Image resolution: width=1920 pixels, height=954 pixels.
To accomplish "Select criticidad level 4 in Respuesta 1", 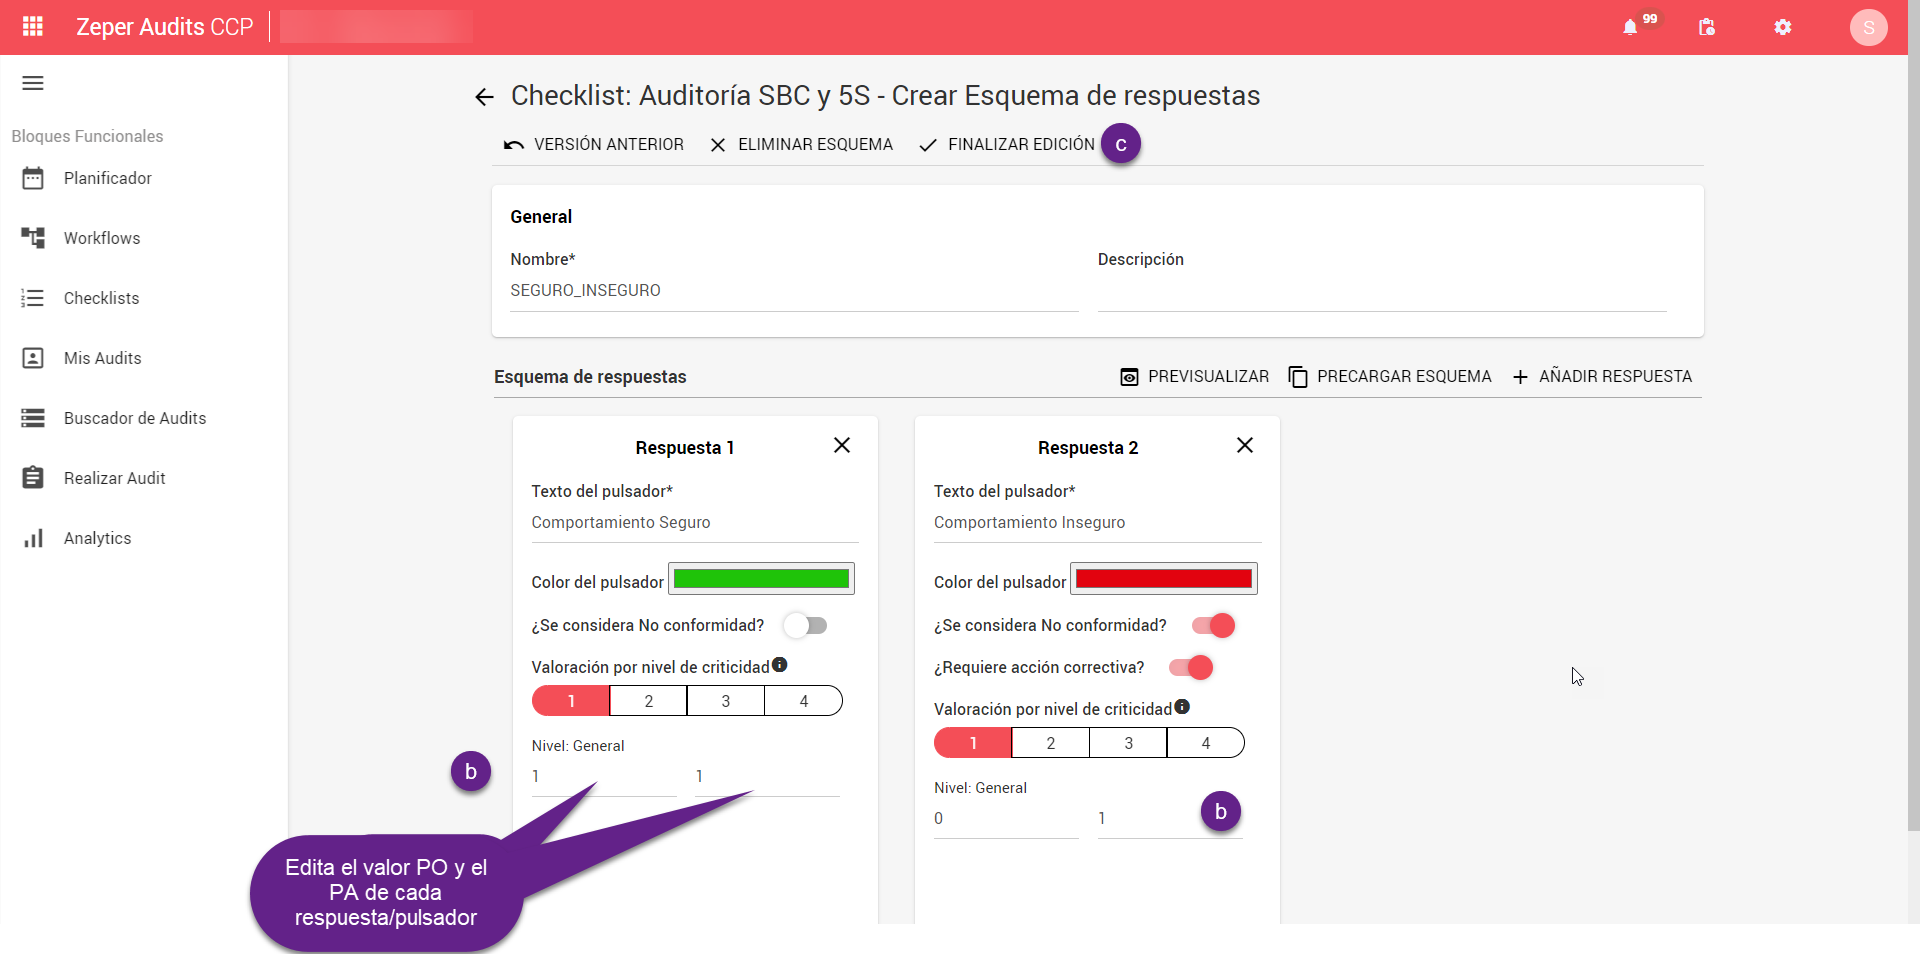I will point(804,701).
